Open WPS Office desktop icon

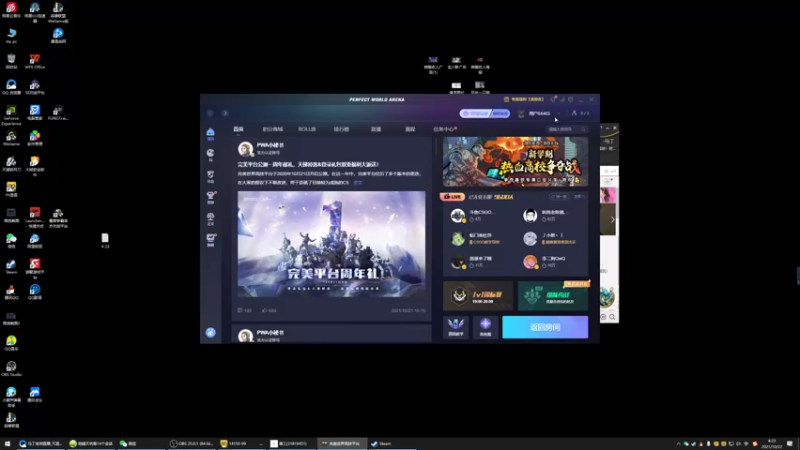[35, 61]
